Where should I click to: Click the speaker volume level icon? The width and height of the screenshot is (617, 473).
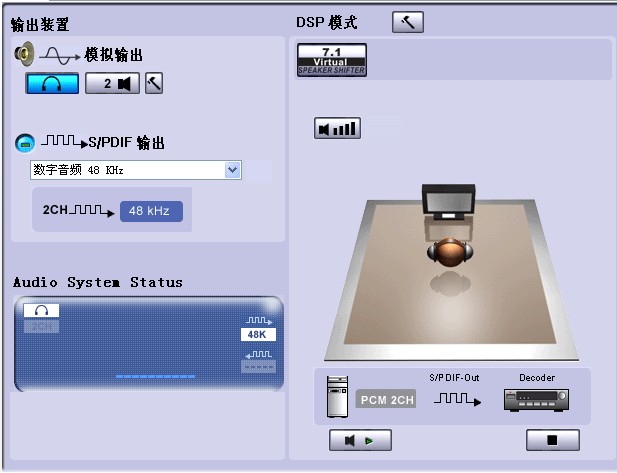pos(337,128)
